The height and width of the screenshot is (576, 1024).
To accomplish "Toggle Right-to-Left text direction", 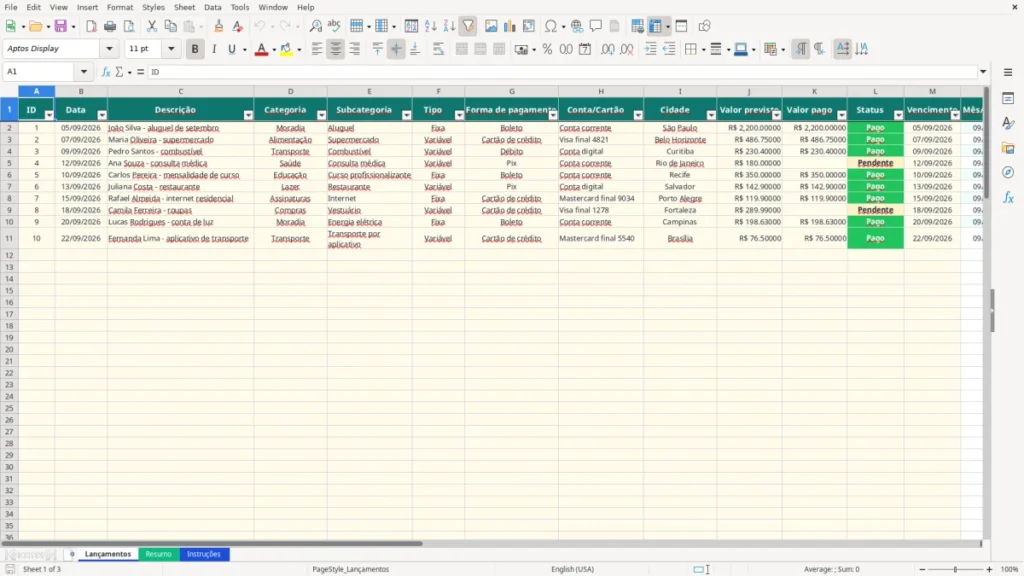I will tap(819, 49).
